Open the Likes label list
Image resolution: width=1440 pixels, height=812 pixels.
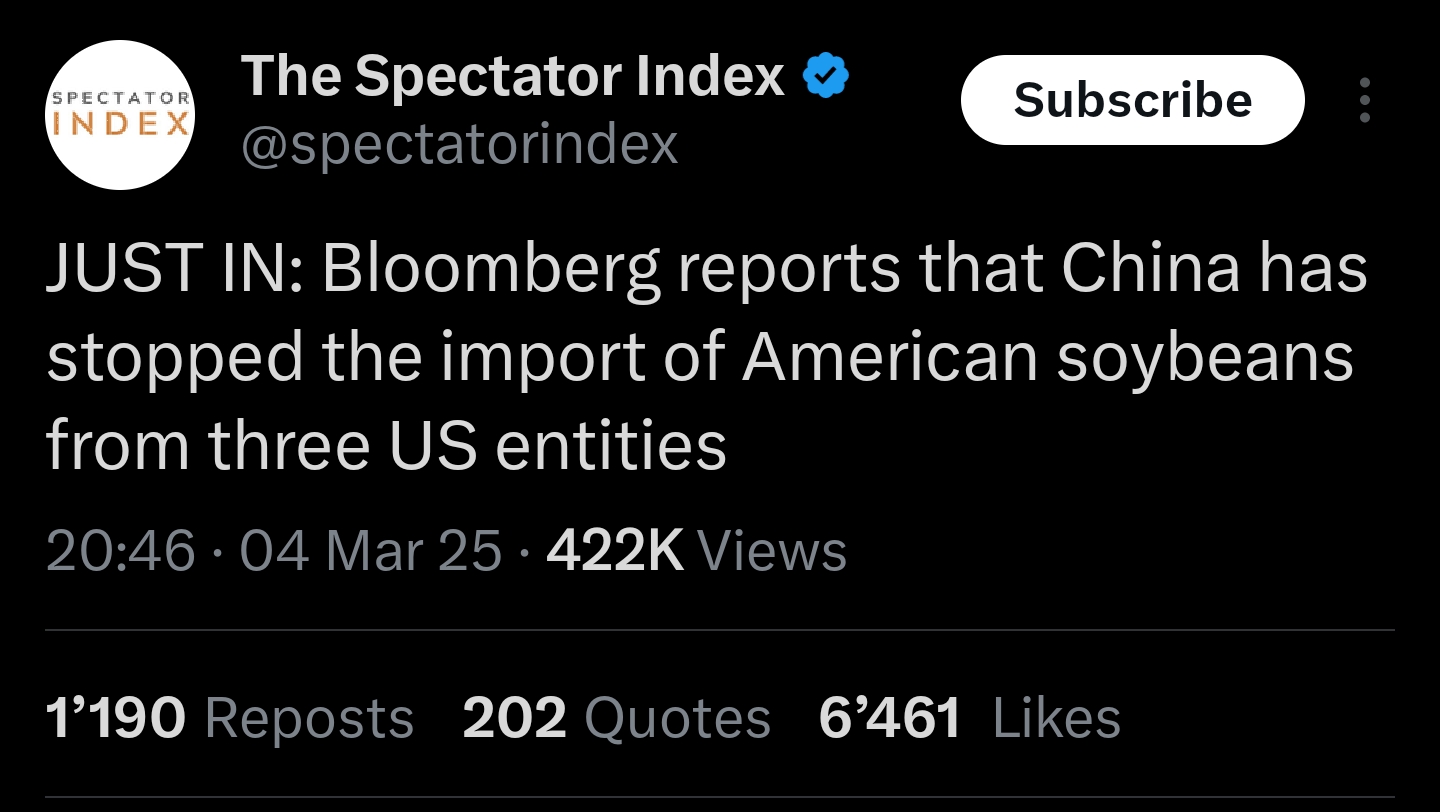click(1057, 718)
